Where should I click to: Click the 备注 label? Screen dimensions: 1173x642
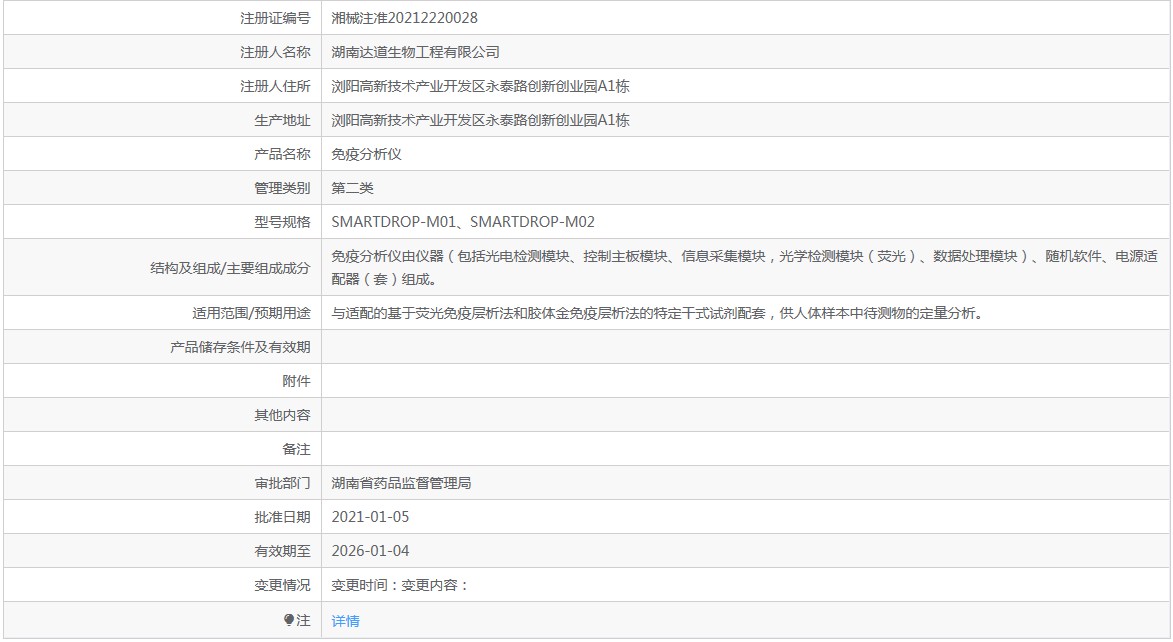(296, 449)
